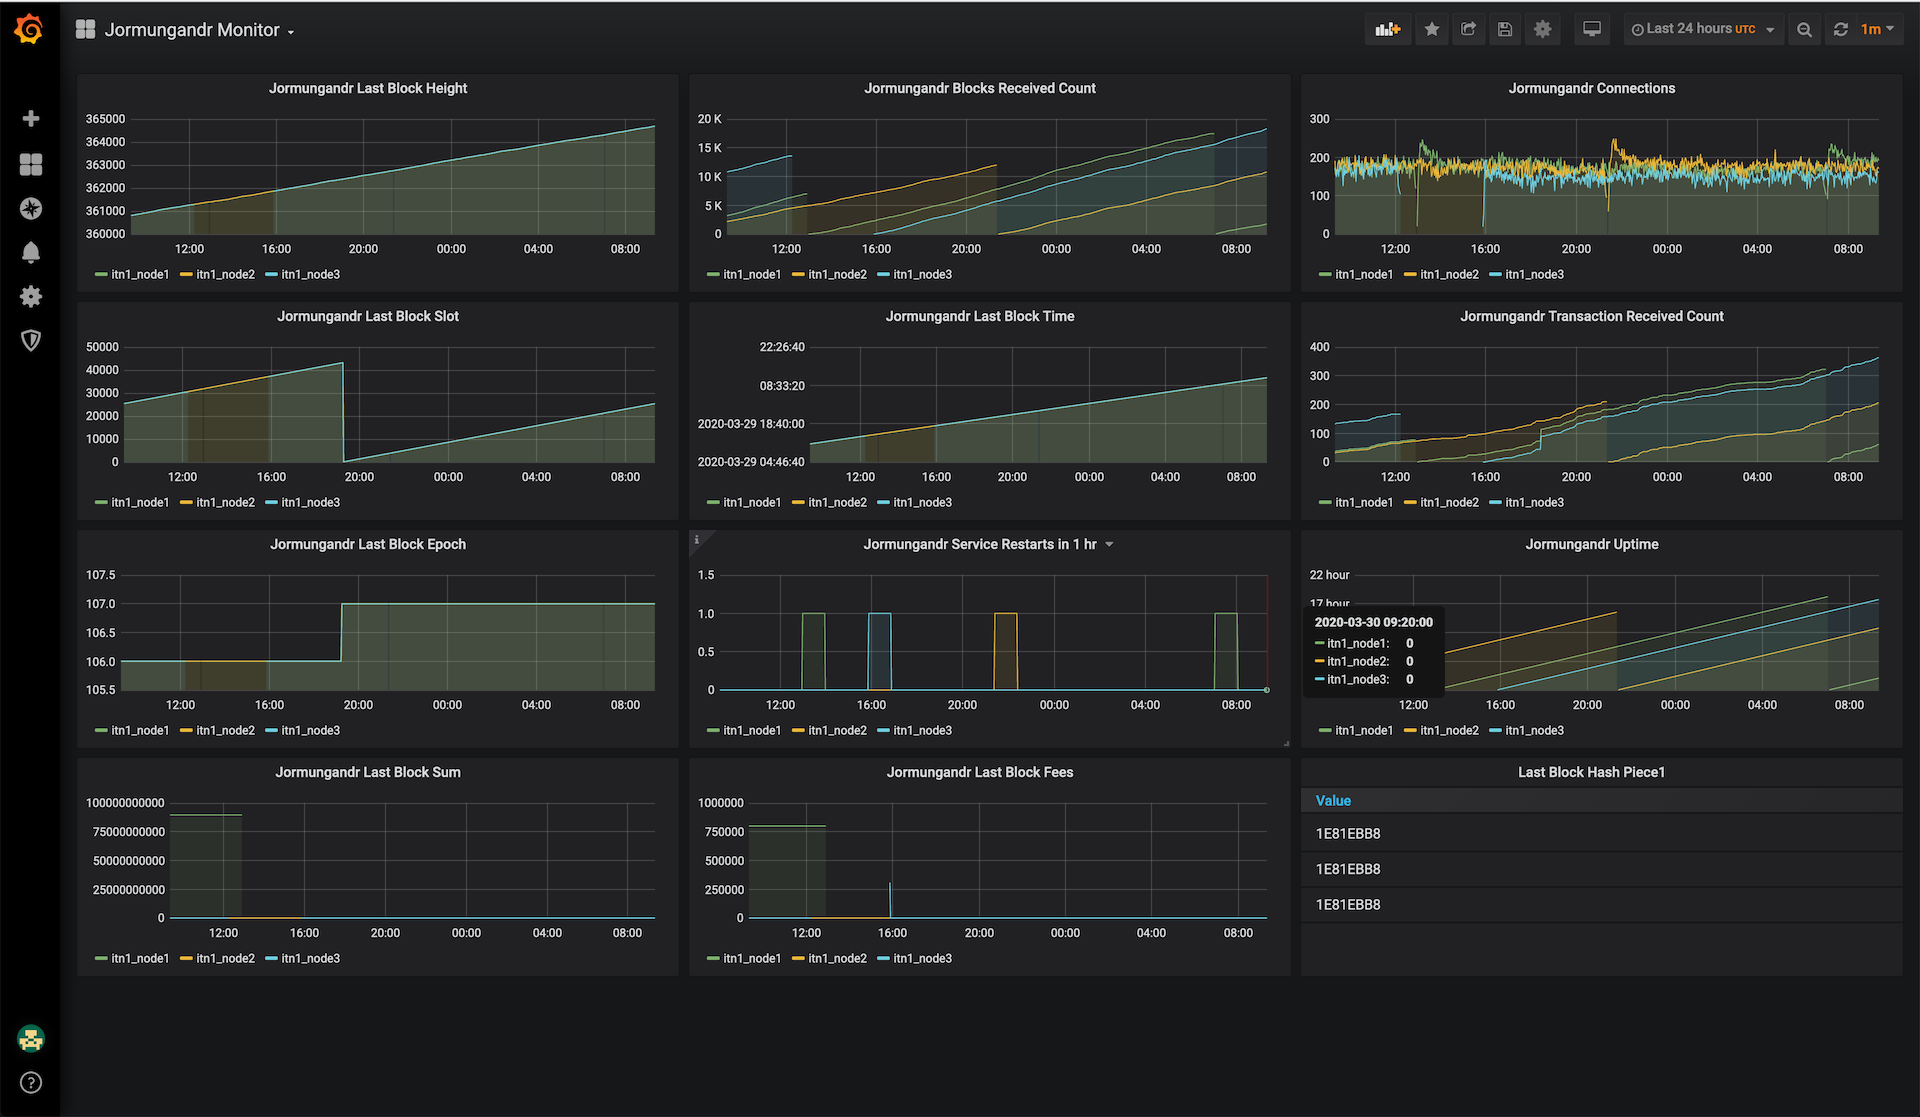The width and height of the screenshot is (1920, 1117).
Task: Open the Configuration gear in sidebar
Action: click(31, 296)
